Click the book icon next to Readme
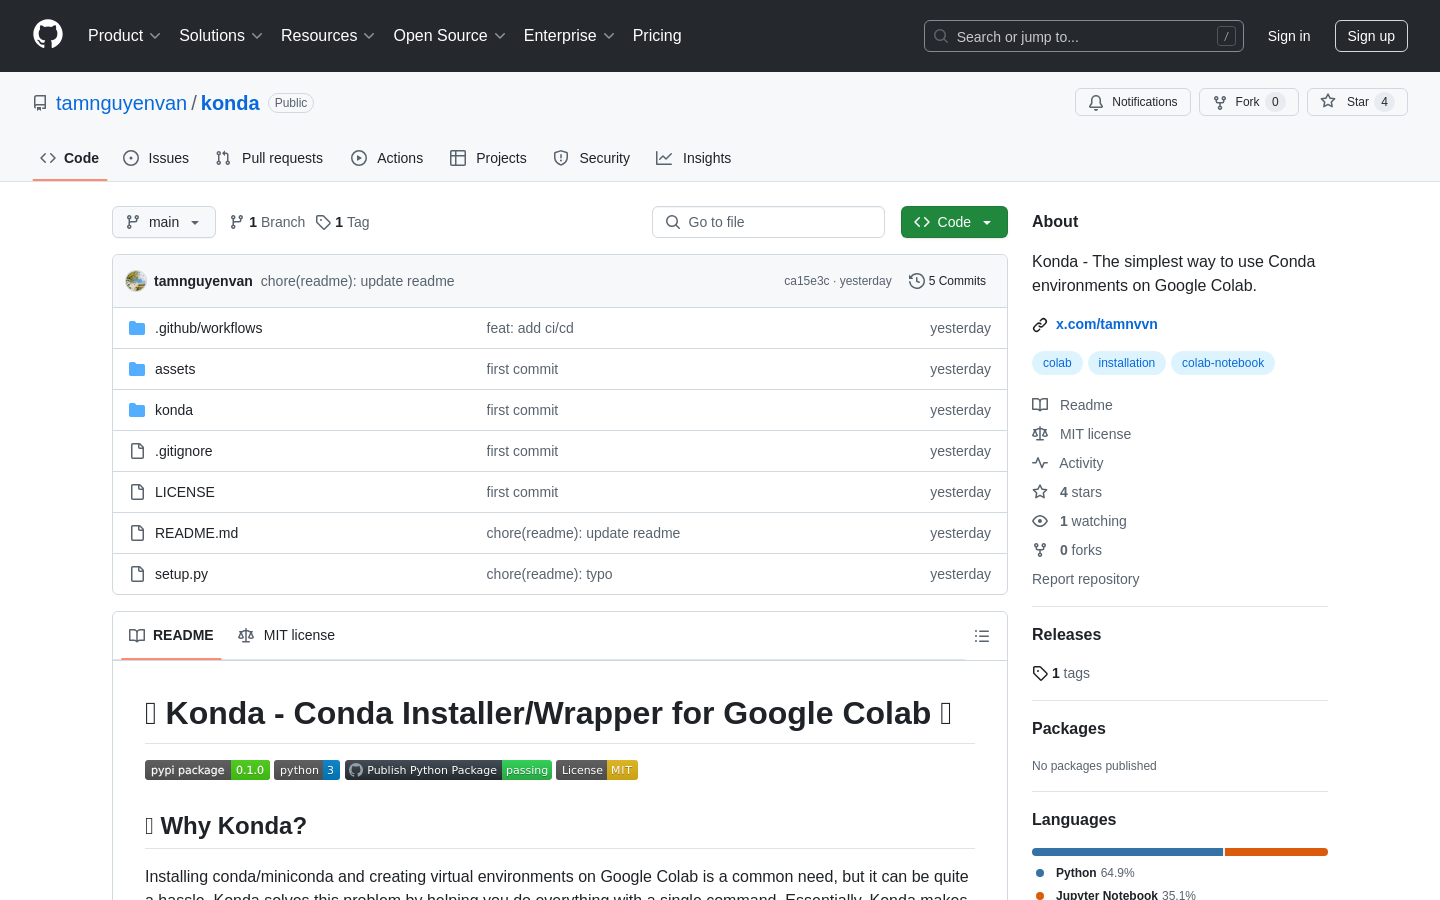This screenshot has height=900, width=1440. pyautogui.click(x=1040, y=405)
